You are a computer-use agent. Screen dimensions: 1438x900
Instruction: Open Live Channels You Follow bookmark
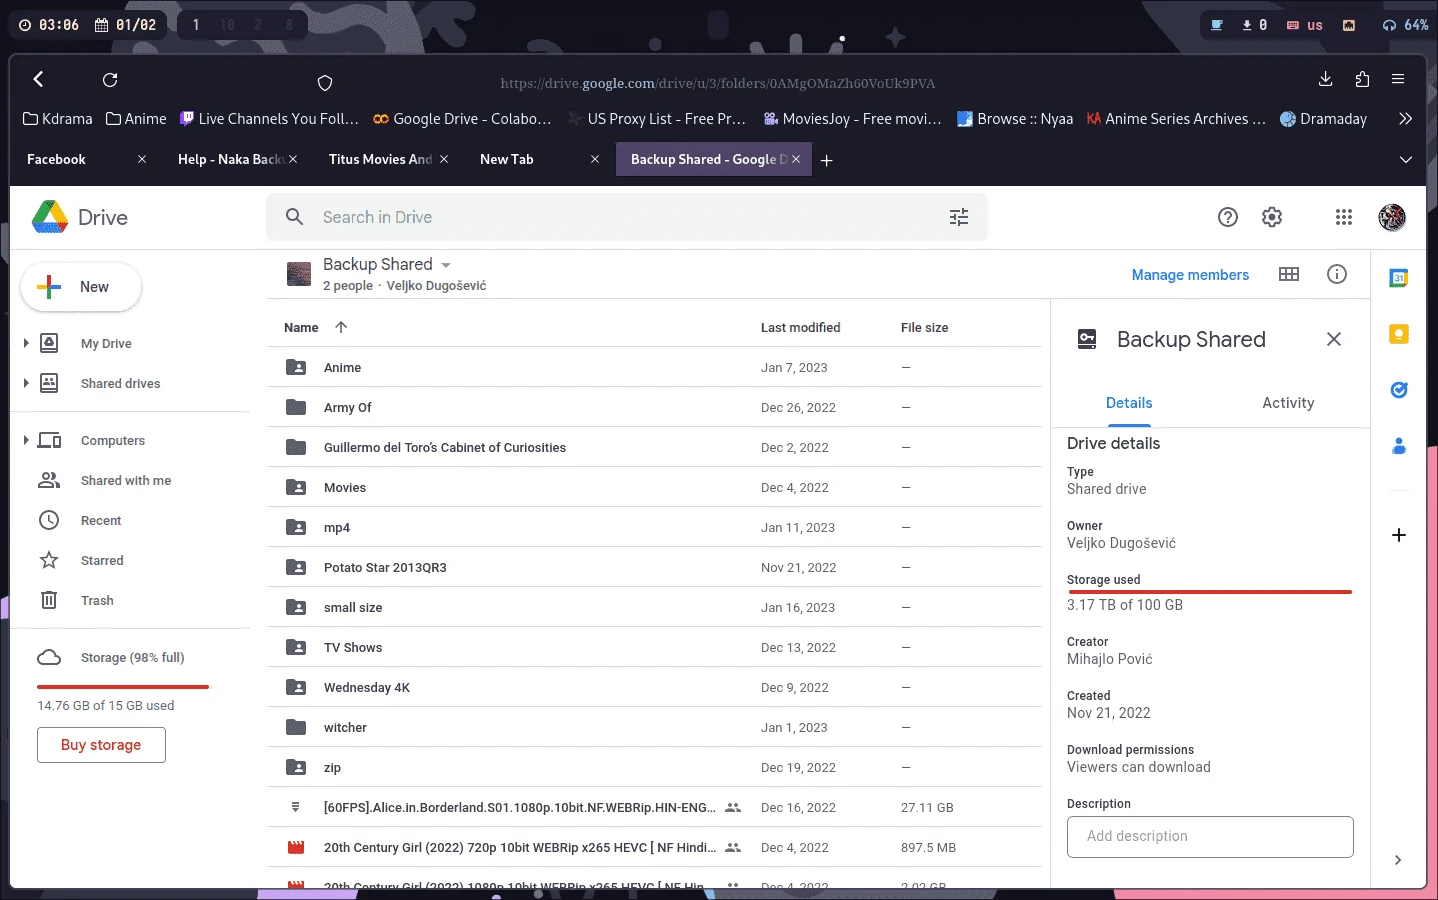269,119
